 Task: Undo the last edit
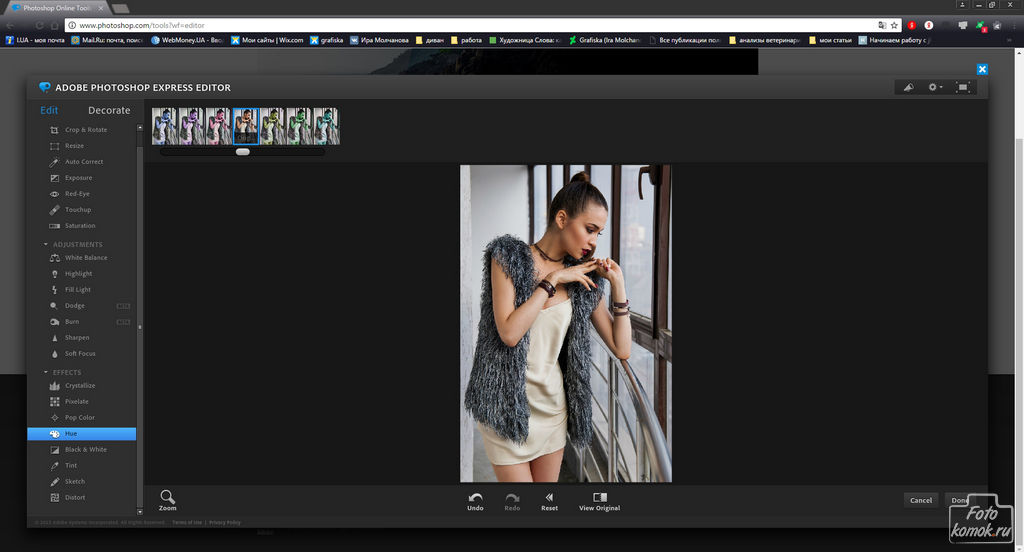(475, 500)
